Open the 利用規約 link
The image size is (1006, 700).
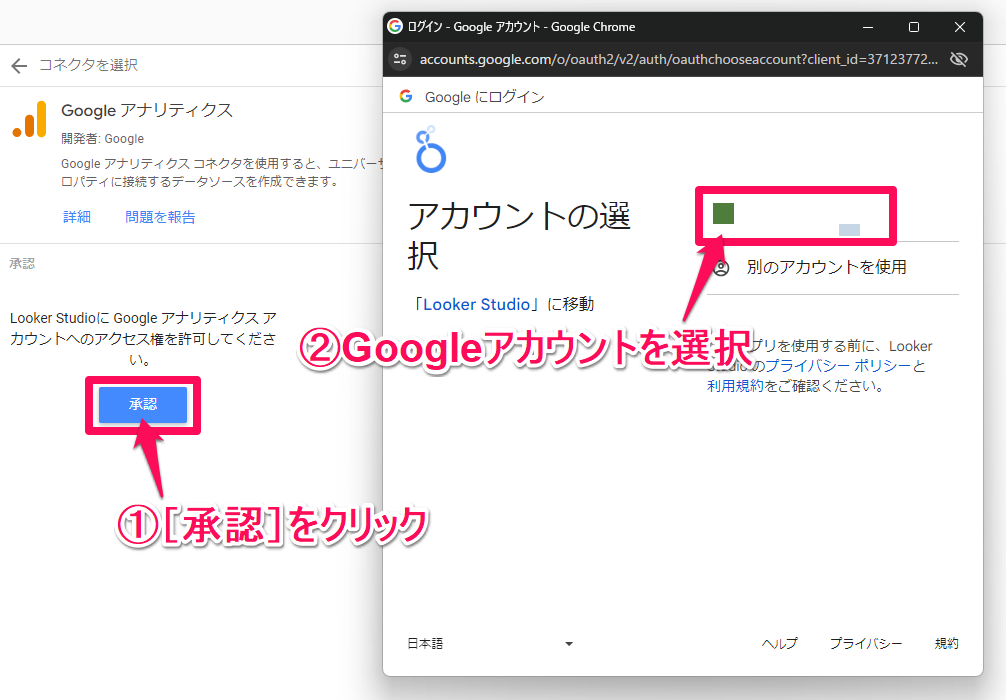pos(735,386)
